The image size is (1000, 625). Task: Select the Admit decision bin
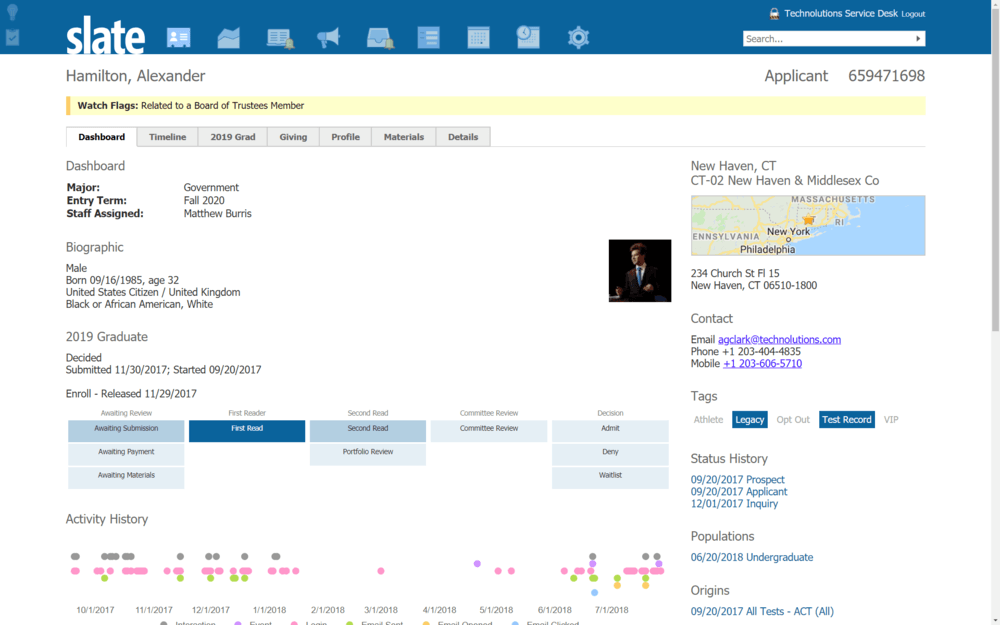tap(610, 429)
